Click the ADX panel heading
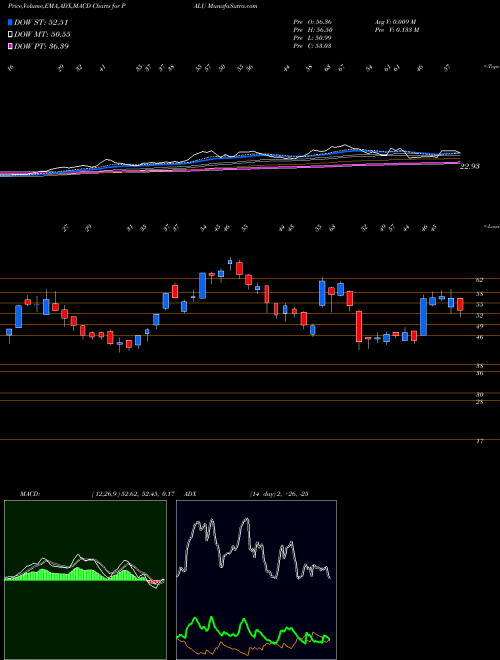The height and width of the screenshot is (660, 500). (x=190, y=494)
